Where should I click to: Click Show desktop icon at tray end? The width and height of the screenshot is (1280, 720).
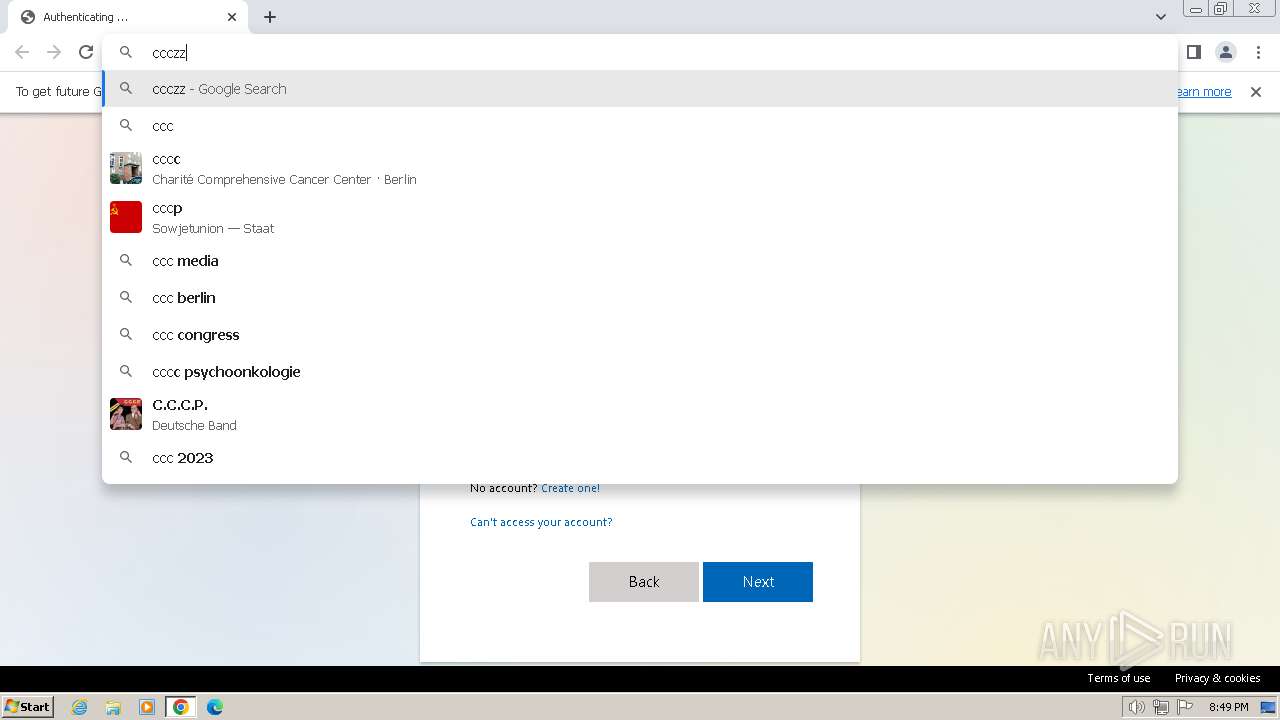tap(1268, 707)
